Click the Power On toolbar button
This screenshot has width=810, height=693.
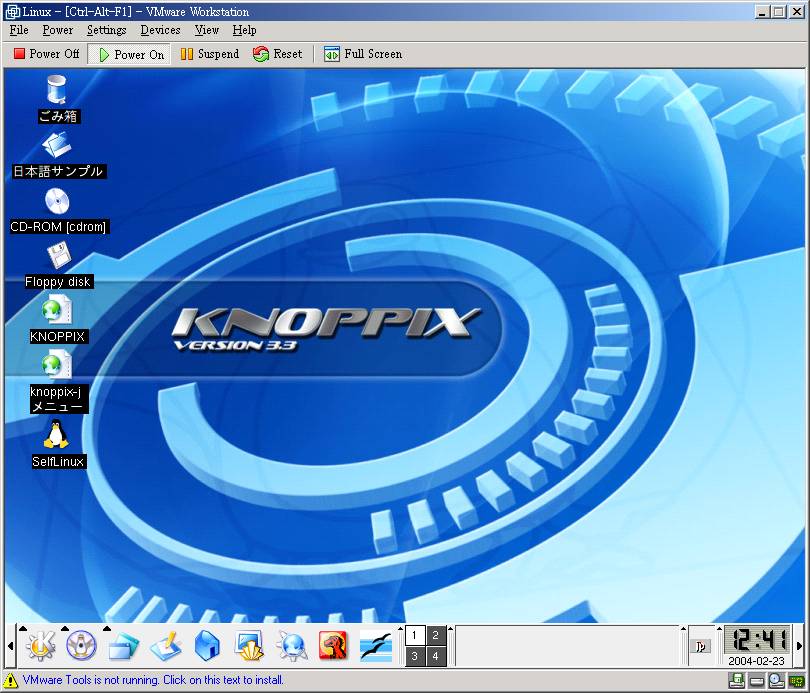(x=130, y=54)
